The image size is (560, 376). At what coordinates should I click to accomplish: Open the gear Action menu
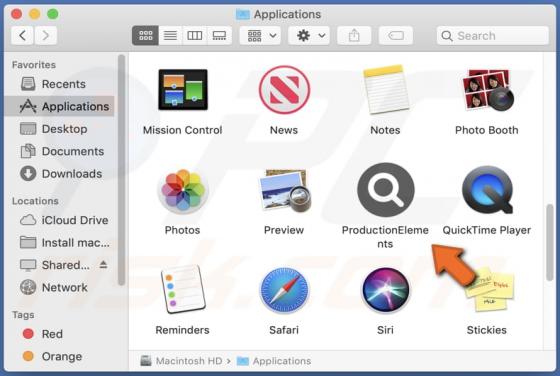coord(309,35)
